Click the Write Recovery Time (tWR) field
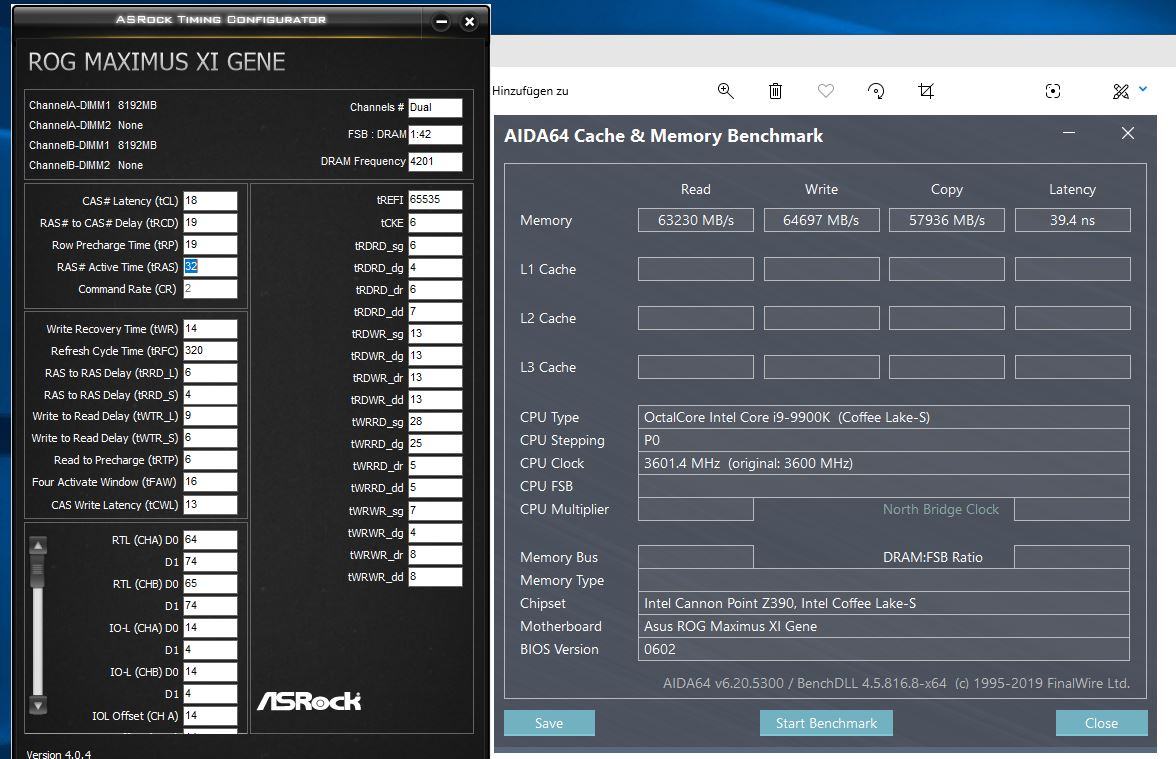Image resolution: width=1176 pixels, height=759 pixels. pyautogui.click(x=210, y=328)
